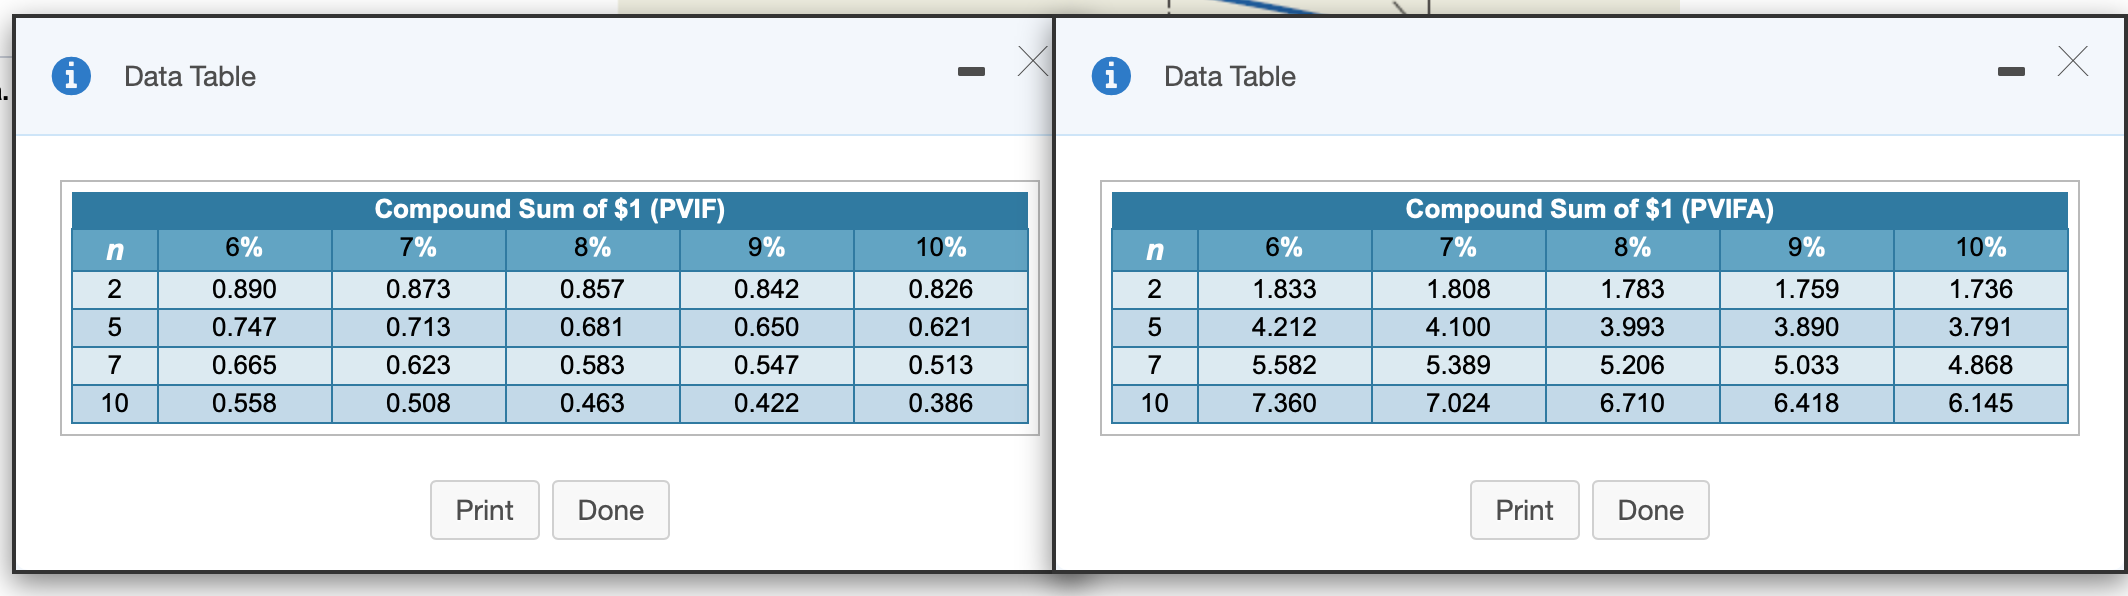Select PVIF value 0.386
The width and height of the screenshot is (2128, 596).
pos(941,403)
